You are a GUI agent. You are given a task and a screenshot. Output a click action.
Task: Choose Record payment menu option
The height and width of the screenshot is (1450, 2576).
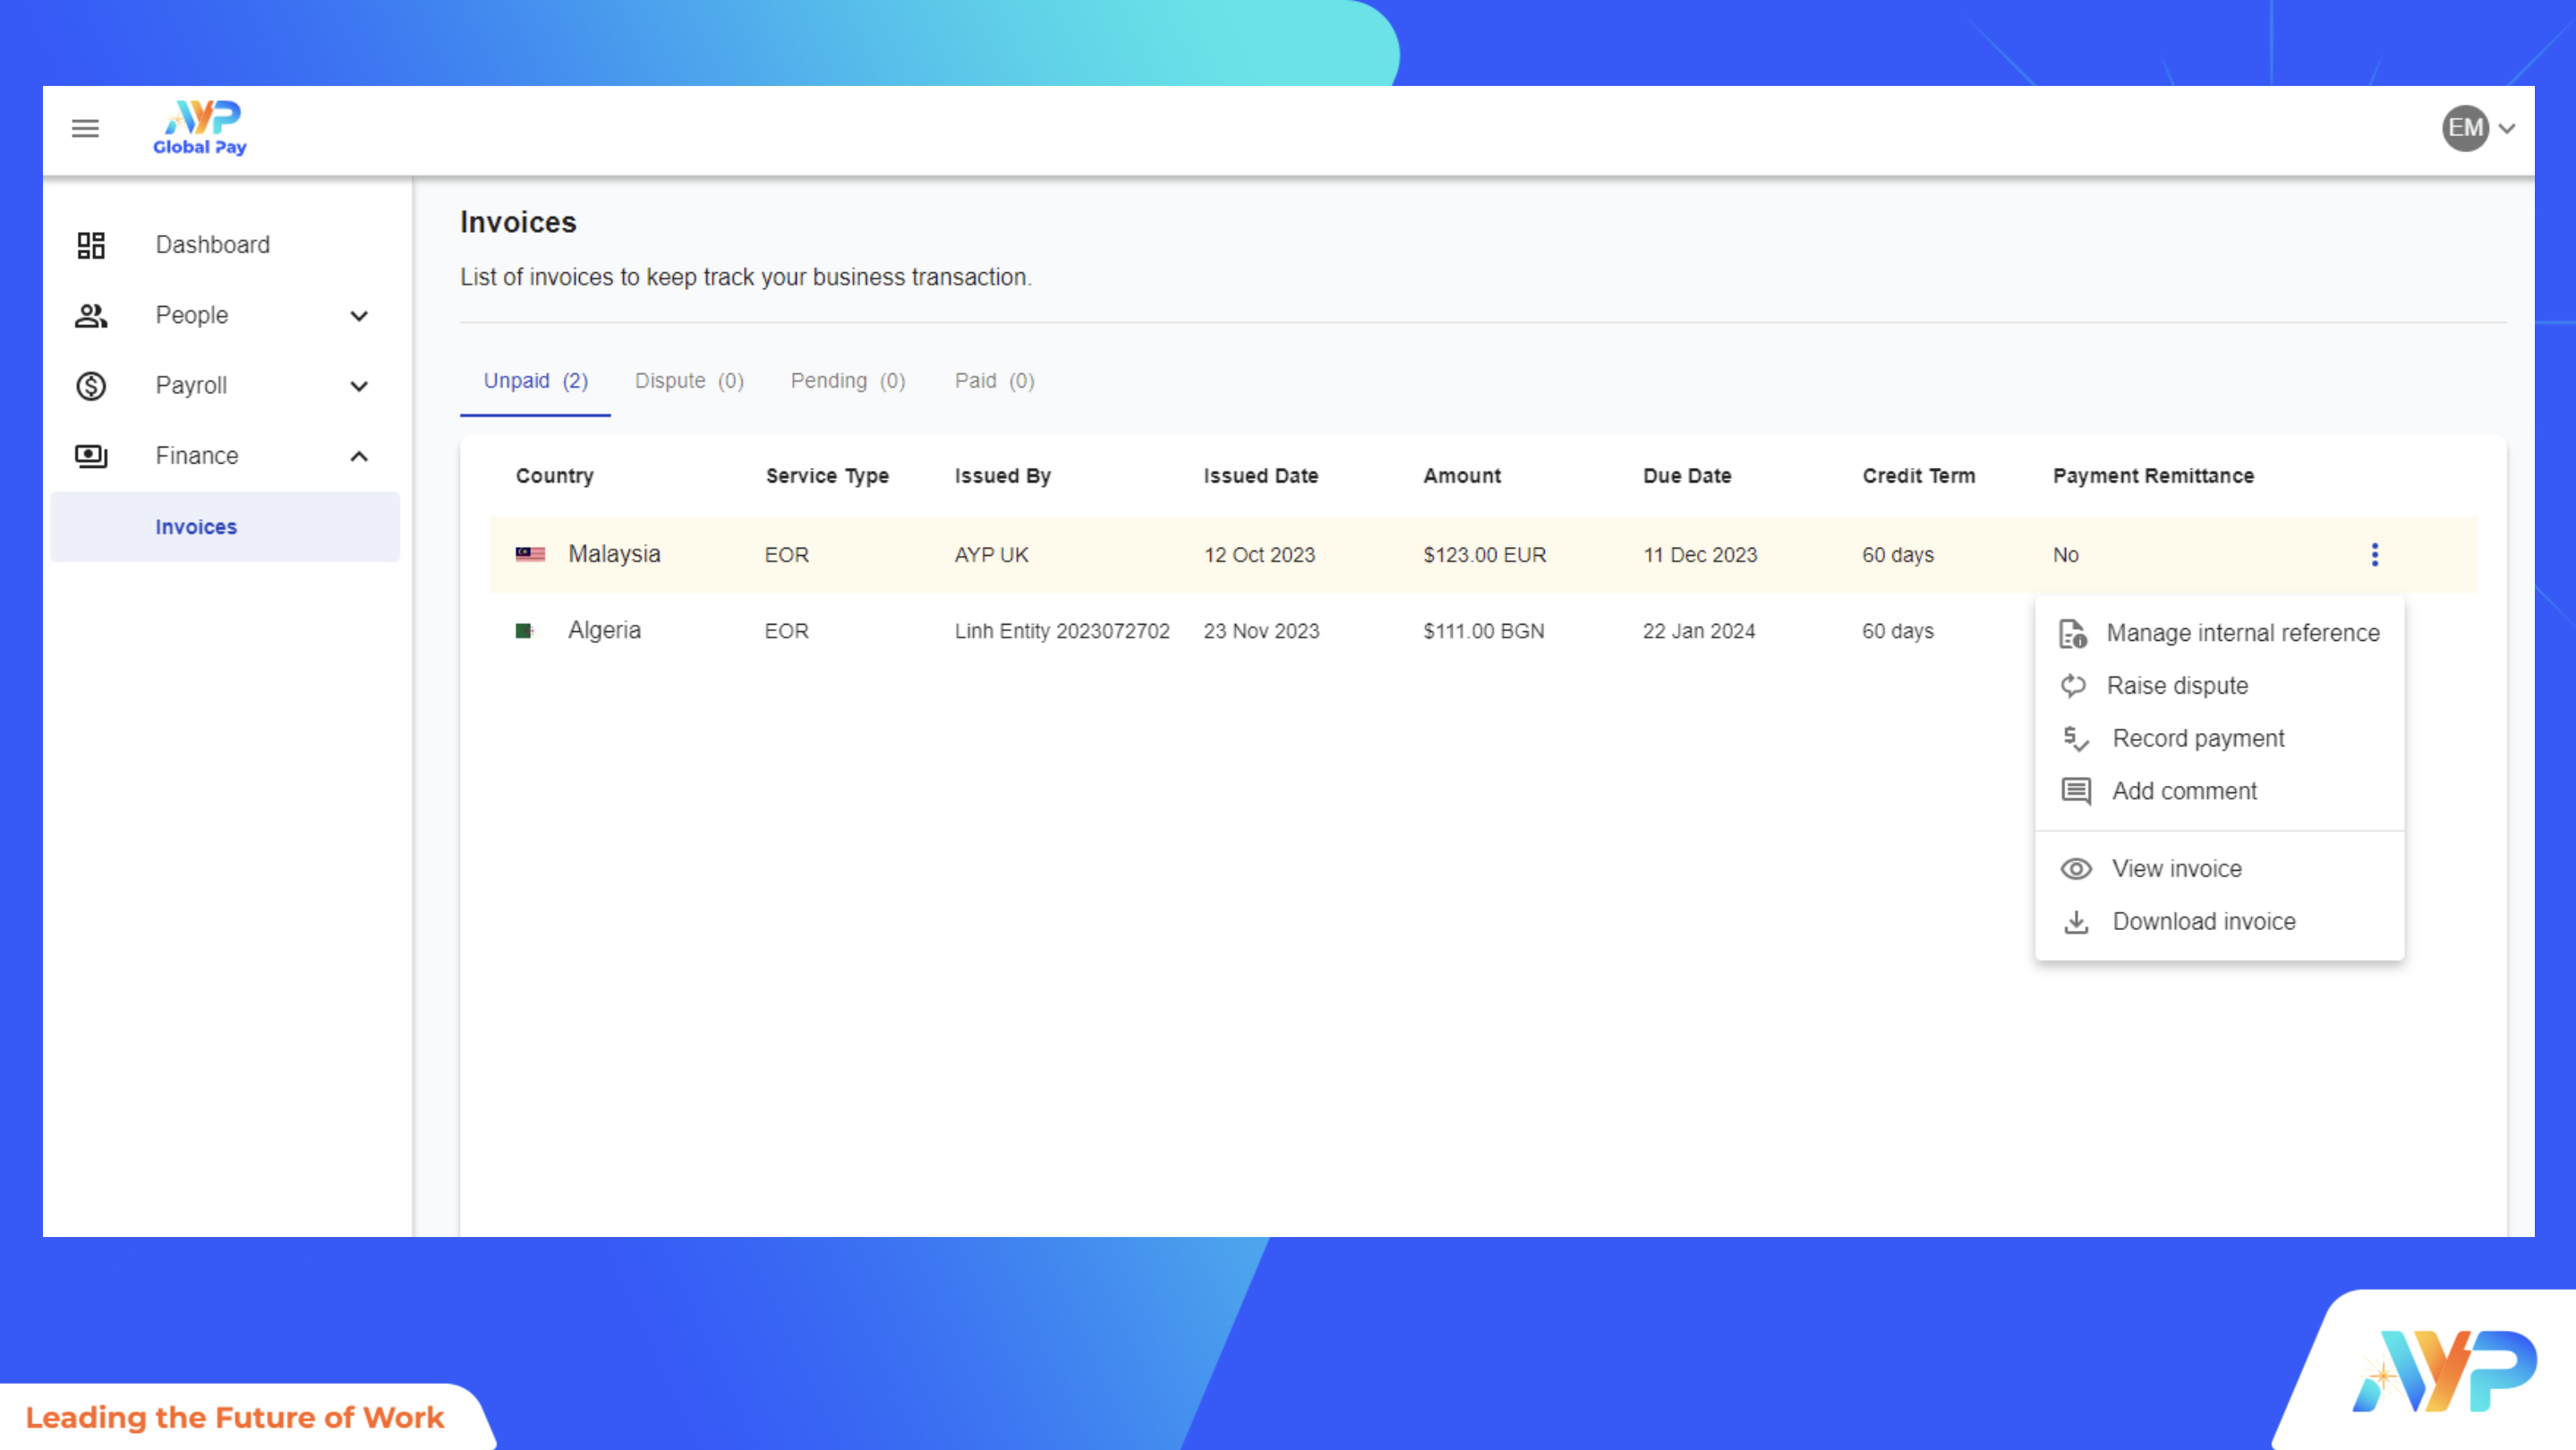click(x=2197, y=739)
